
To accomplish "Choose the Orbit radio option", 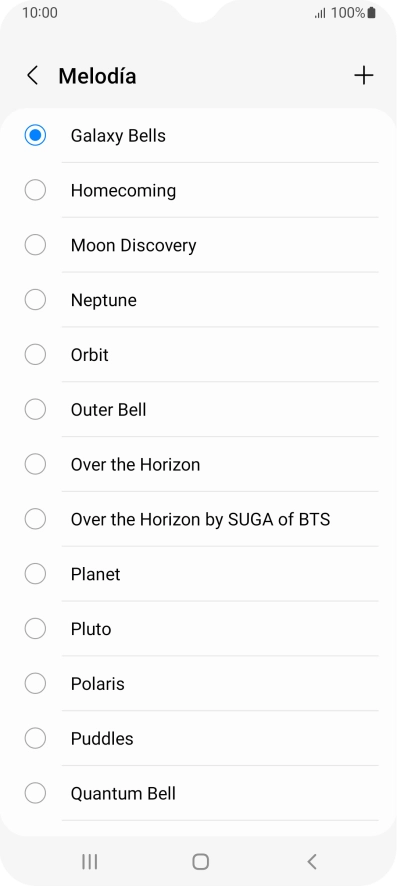I will point(35,355).
